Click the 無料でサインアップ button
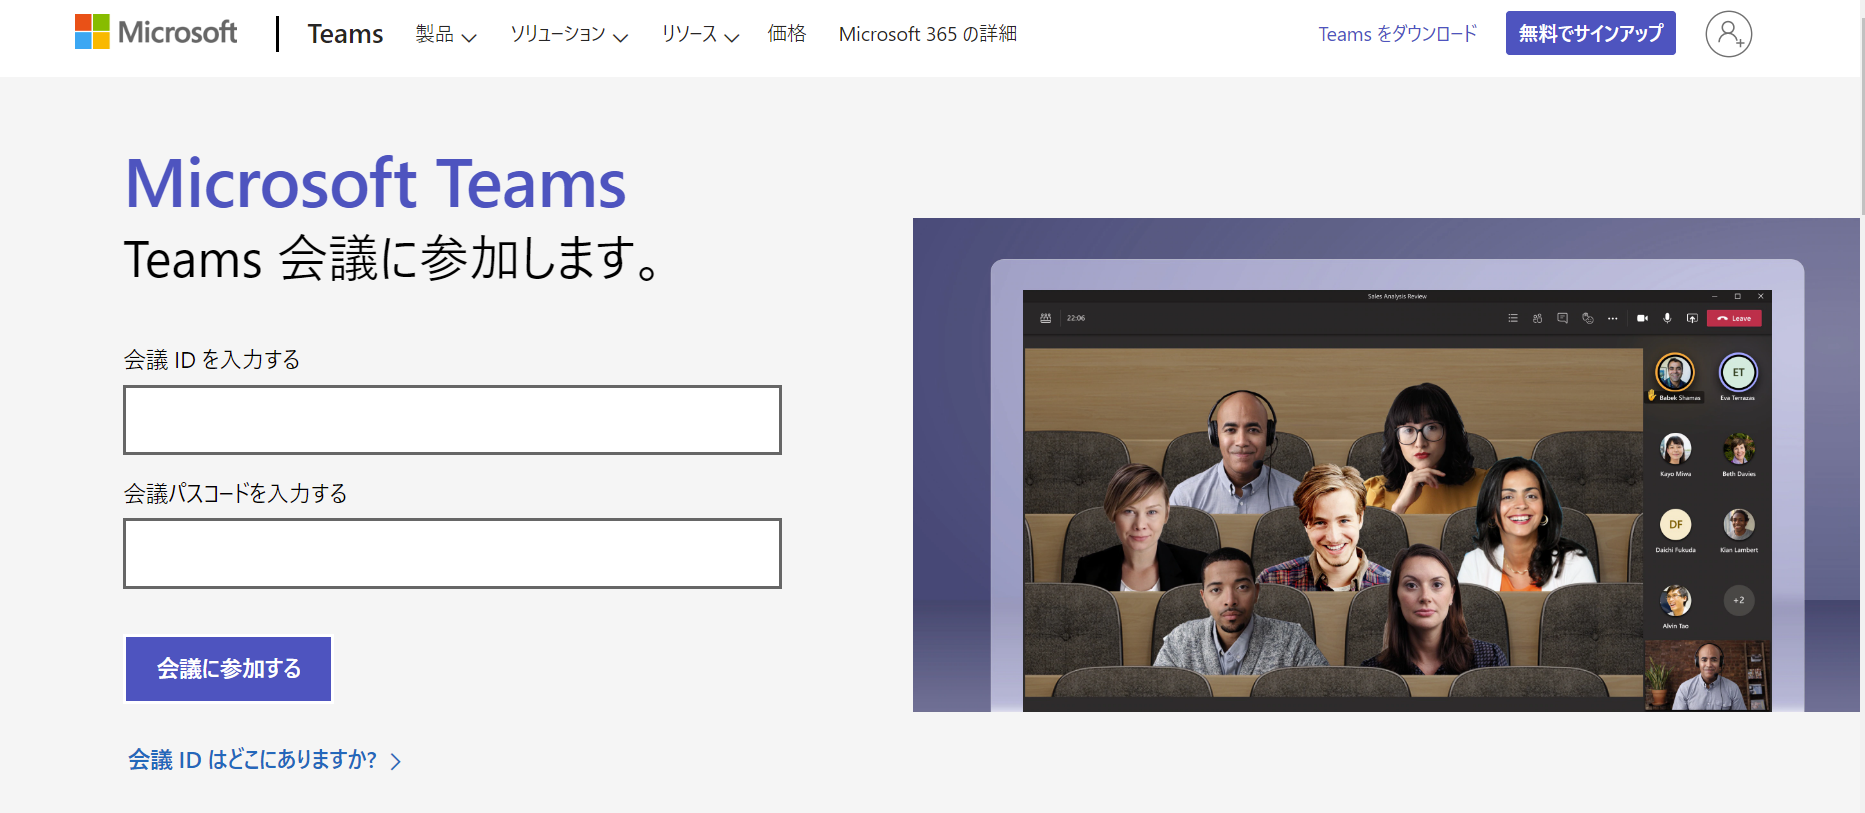Viewport: 1865px width, 813px height. point(1590,33)
